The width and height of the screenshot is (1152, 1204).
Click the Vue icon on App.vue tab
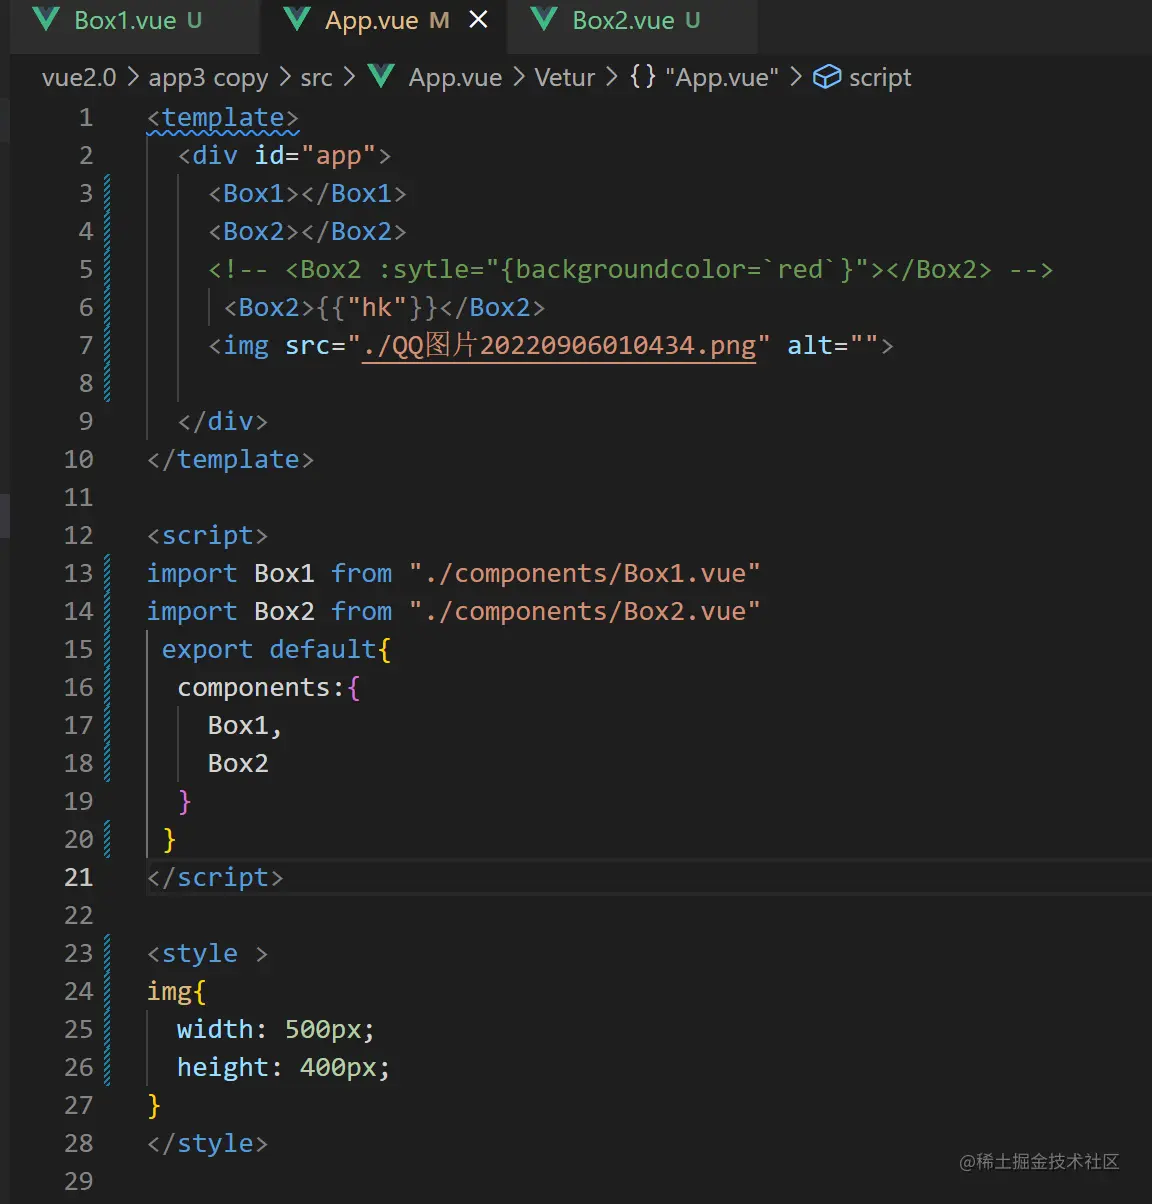(x=297, y=20)
